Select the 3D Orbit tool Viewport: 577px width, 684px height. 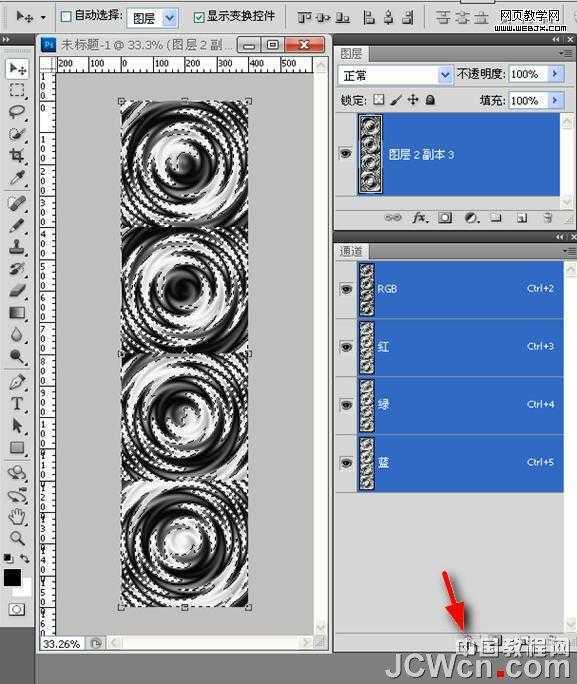(17, 496)
